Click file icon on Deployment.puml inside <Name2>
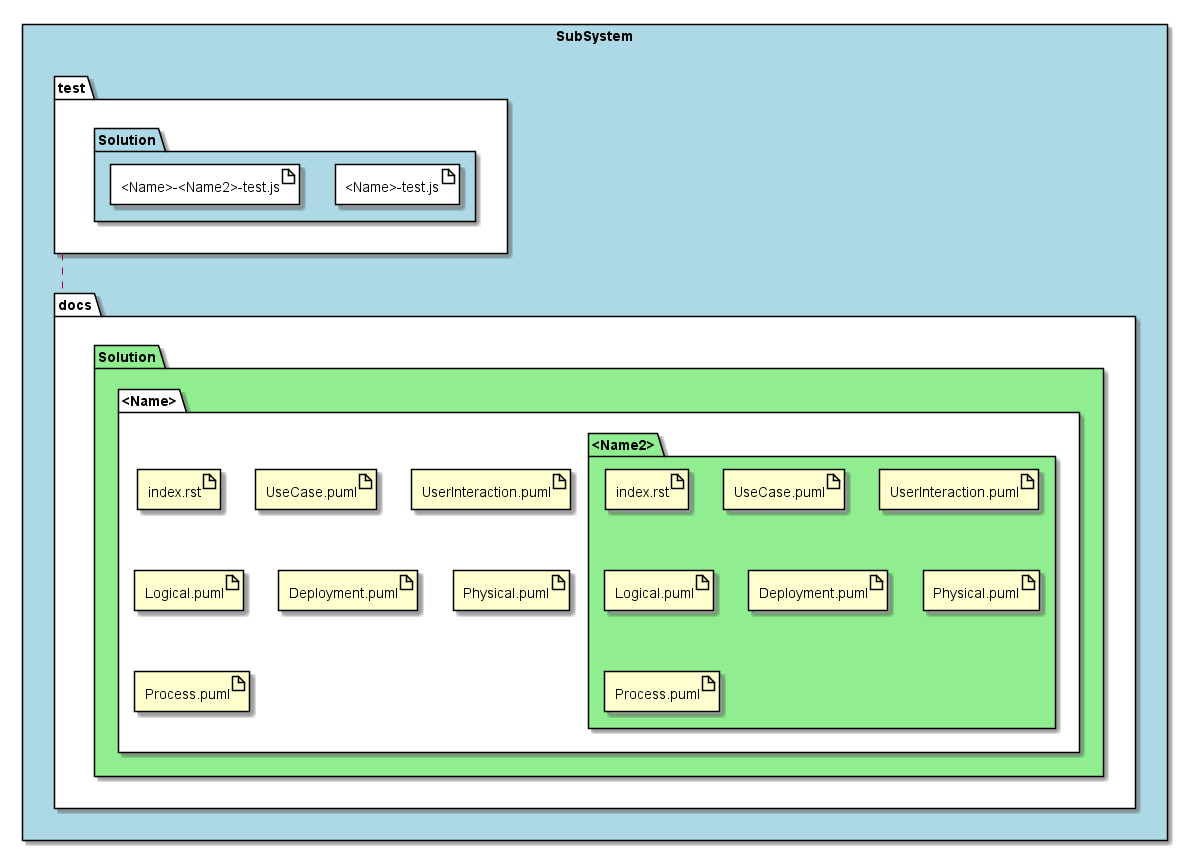Viewport: 1177px width, 850px height. point(876,582)
